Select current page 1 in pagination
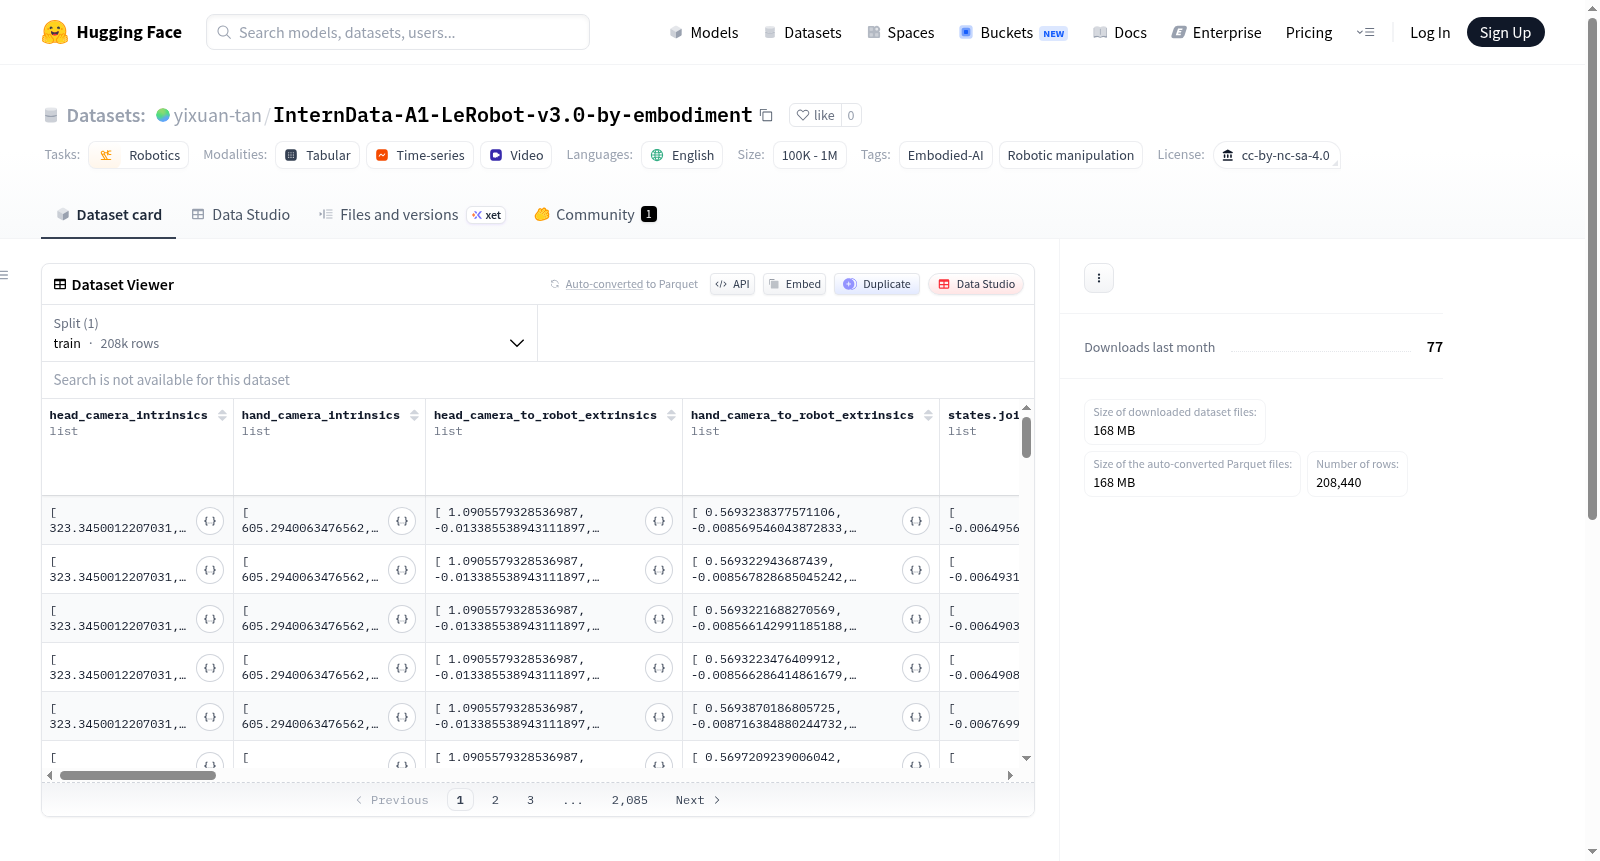Image resolution: width=1600 pixels, height=861 pixels. tap(460, 800)
